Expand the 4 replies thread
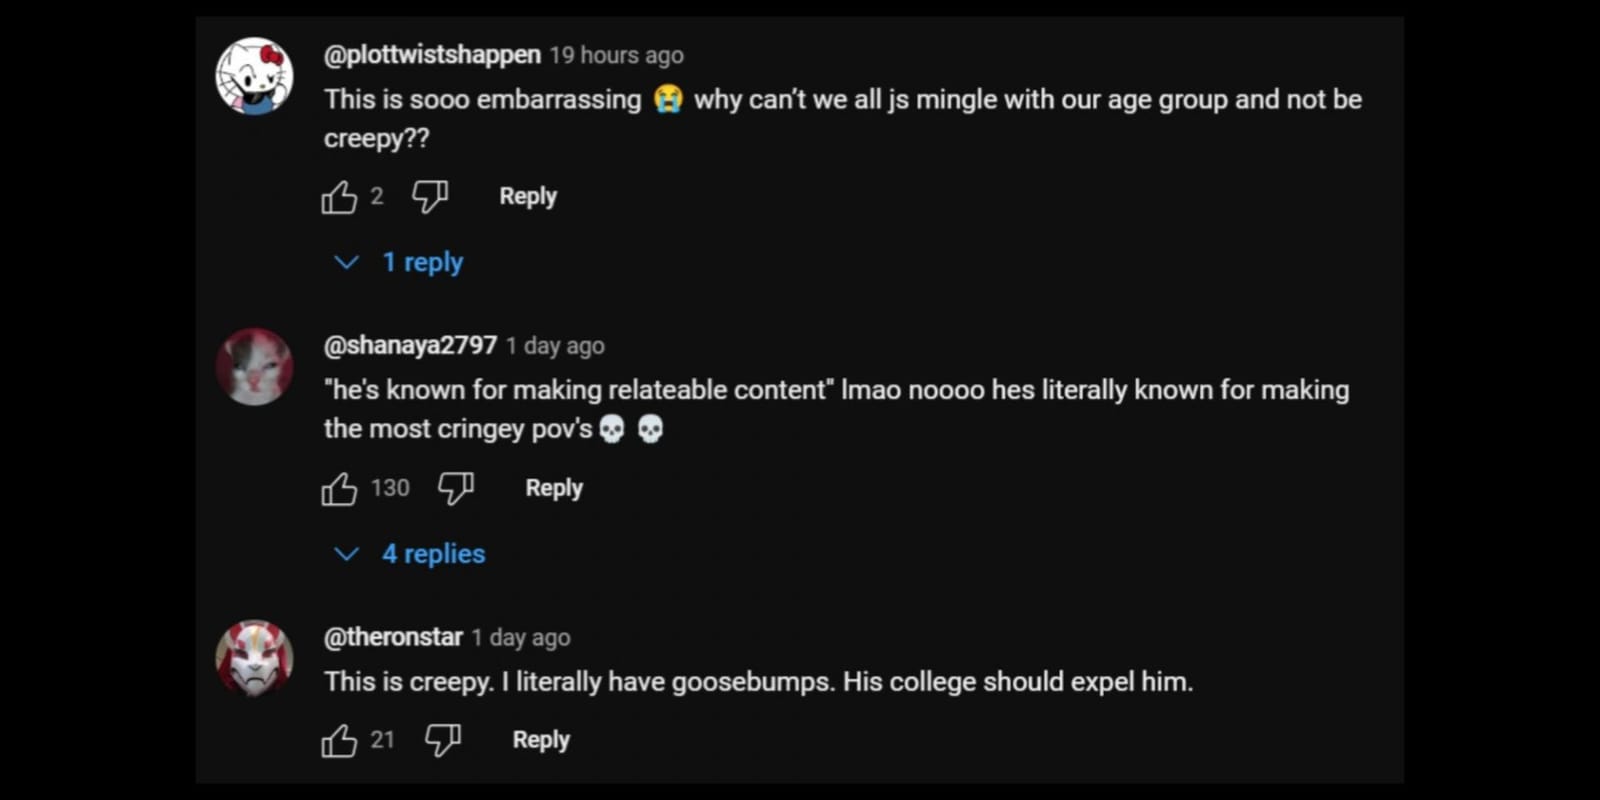1600x800 pixels. [x=433, y=554]
